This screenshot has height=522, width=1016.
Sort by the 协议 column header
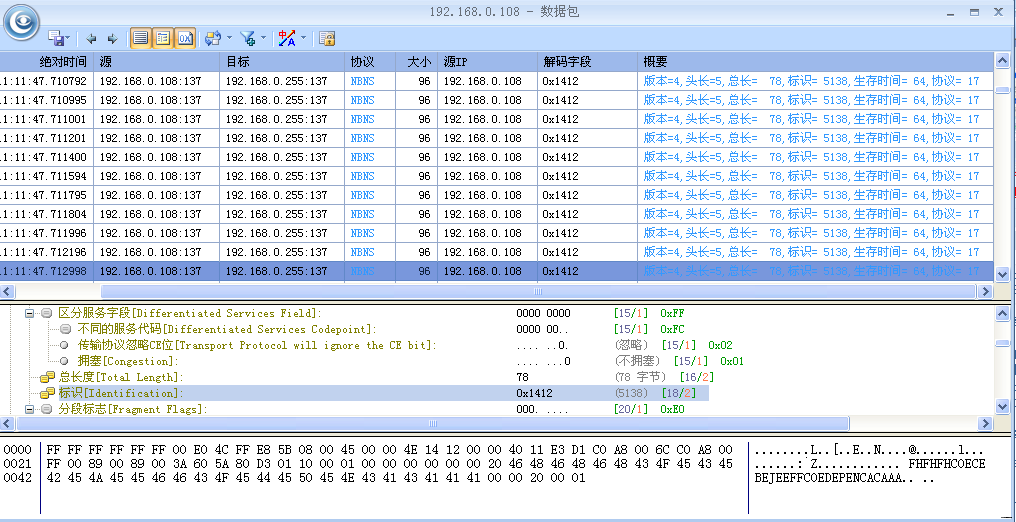[362, 62]
